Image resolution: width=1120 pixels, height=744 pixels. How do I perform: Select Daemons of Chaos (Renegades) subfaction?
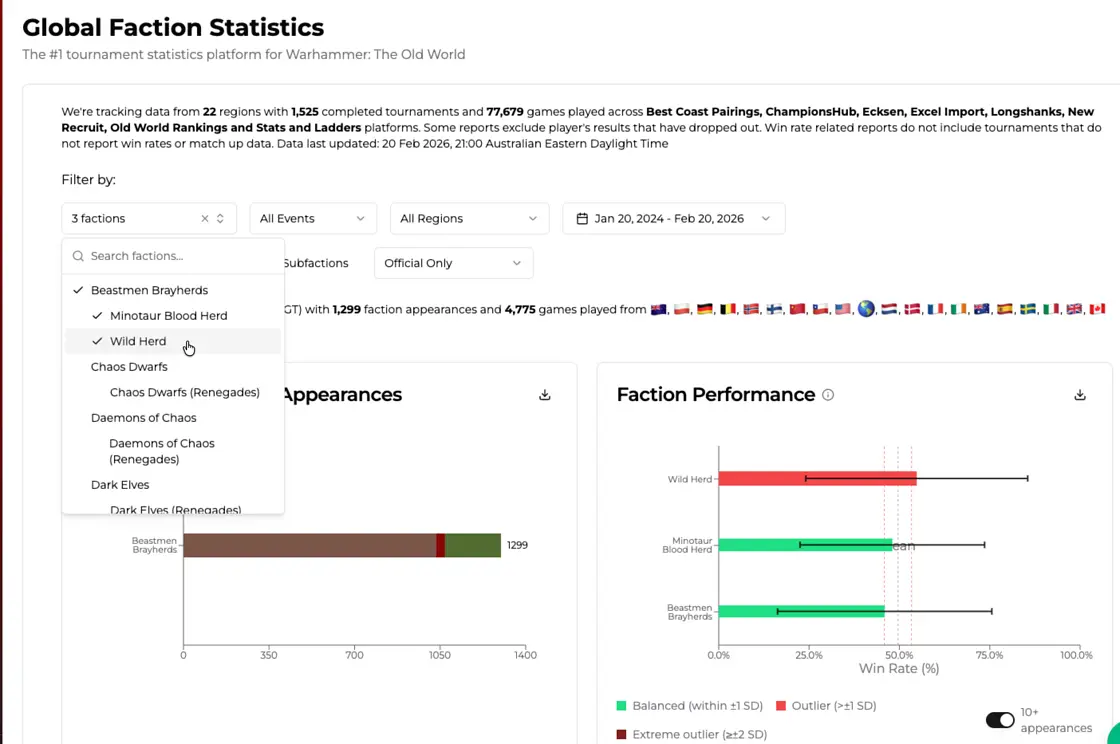pos(173,451)
